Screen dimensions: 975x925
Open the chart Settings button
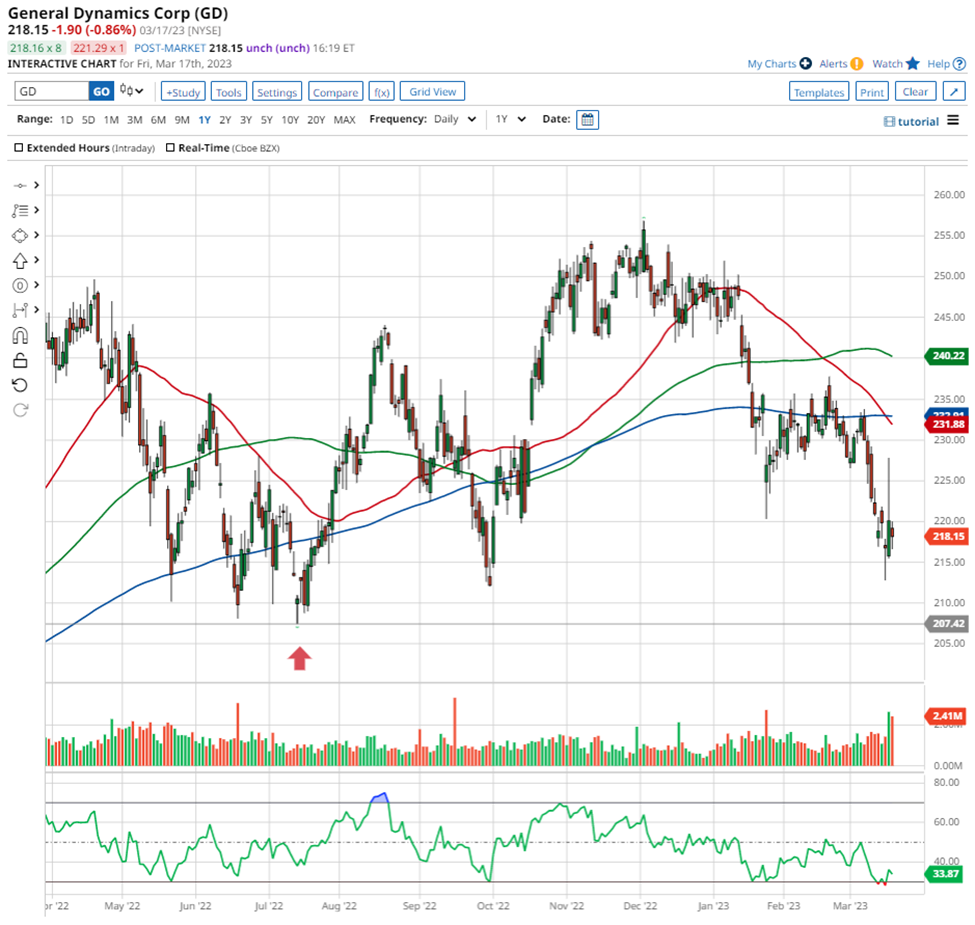tap(277, 92)
